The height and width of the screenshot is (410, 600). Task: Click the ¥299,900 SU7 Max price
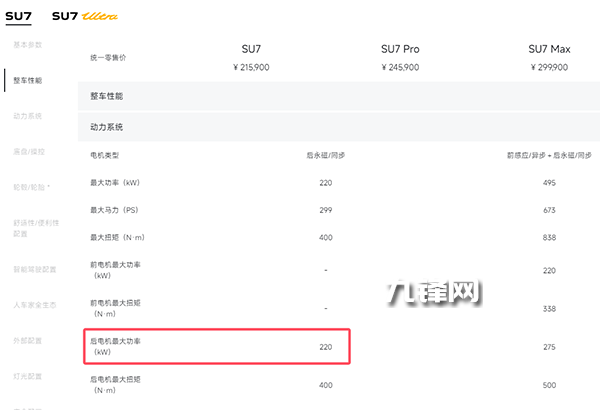coord(549,67)
